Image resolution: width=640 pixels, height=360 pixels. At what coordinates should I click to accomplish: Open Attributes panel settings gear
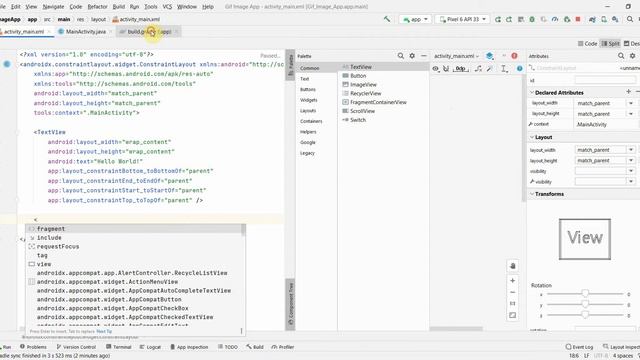tap(633, 56)
